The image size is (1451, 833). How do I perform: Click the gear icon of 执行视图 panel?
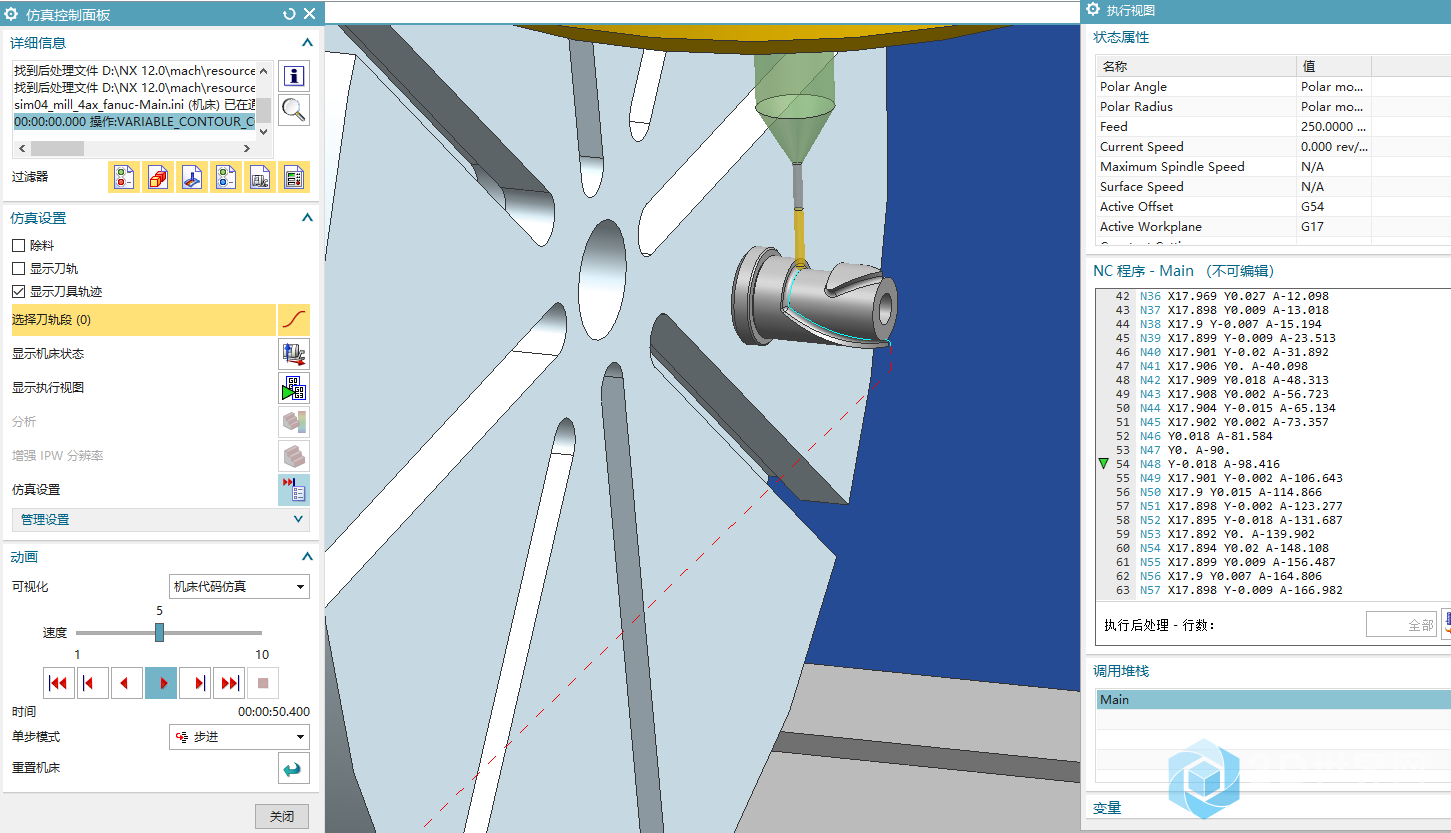[x=1093, y=10]
